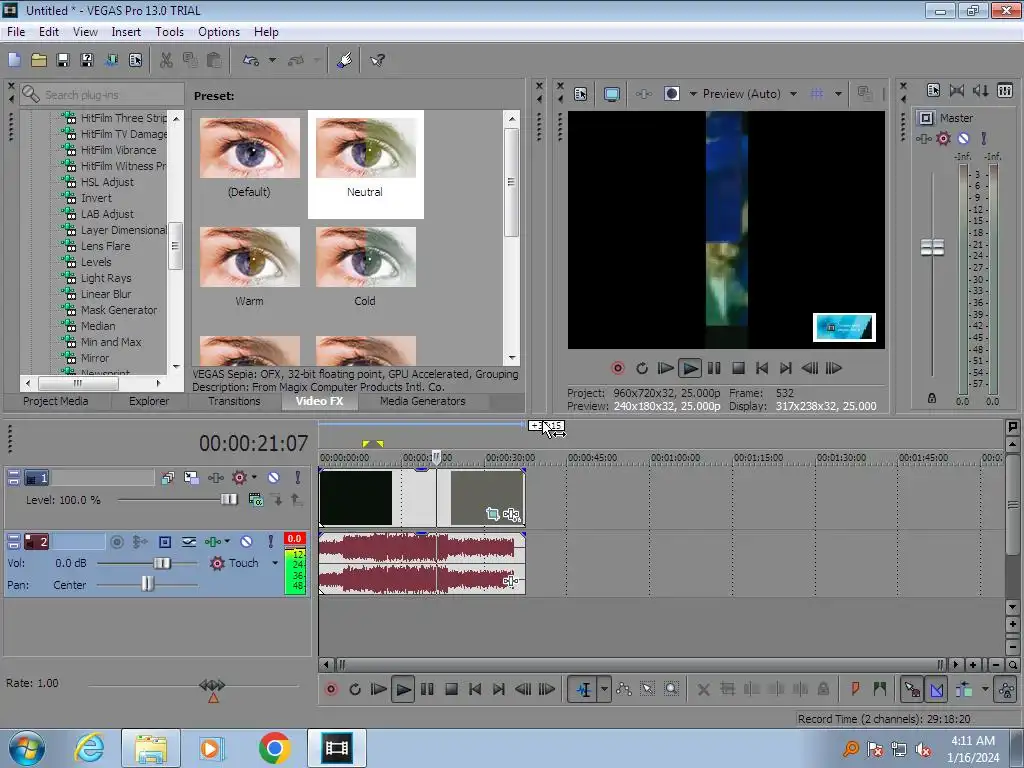Switch to Transitions tab
The image size is (1024, 768).
pyautogui.click(x=234, y=401)
